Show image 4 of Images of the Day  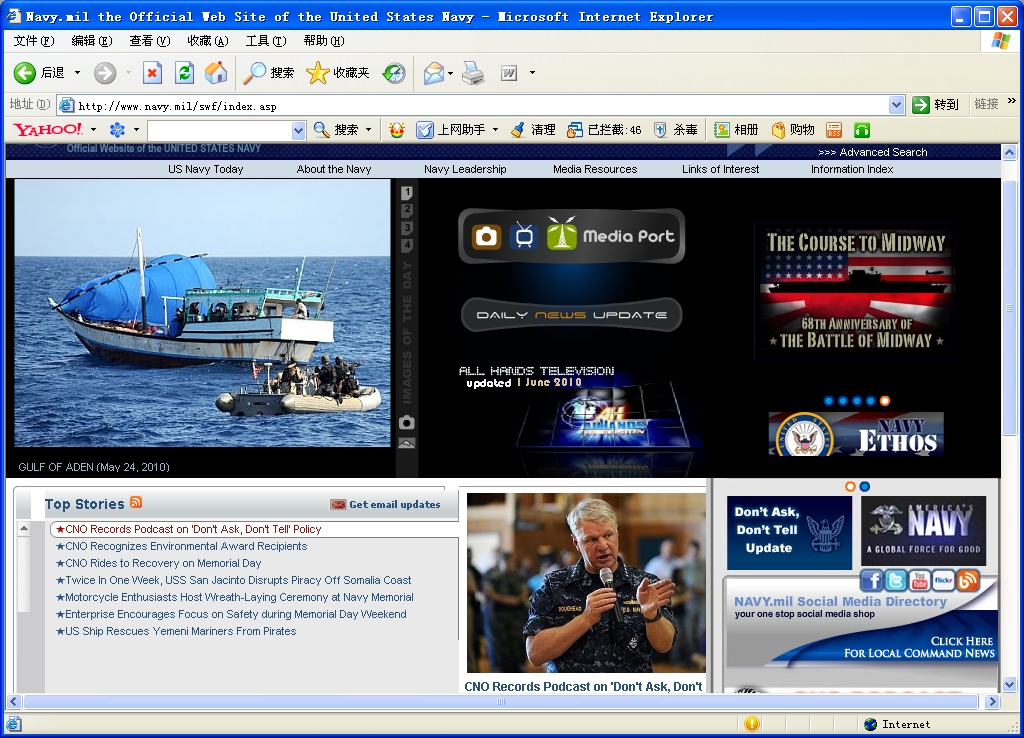pyautogui.click(x=407, y=246)
